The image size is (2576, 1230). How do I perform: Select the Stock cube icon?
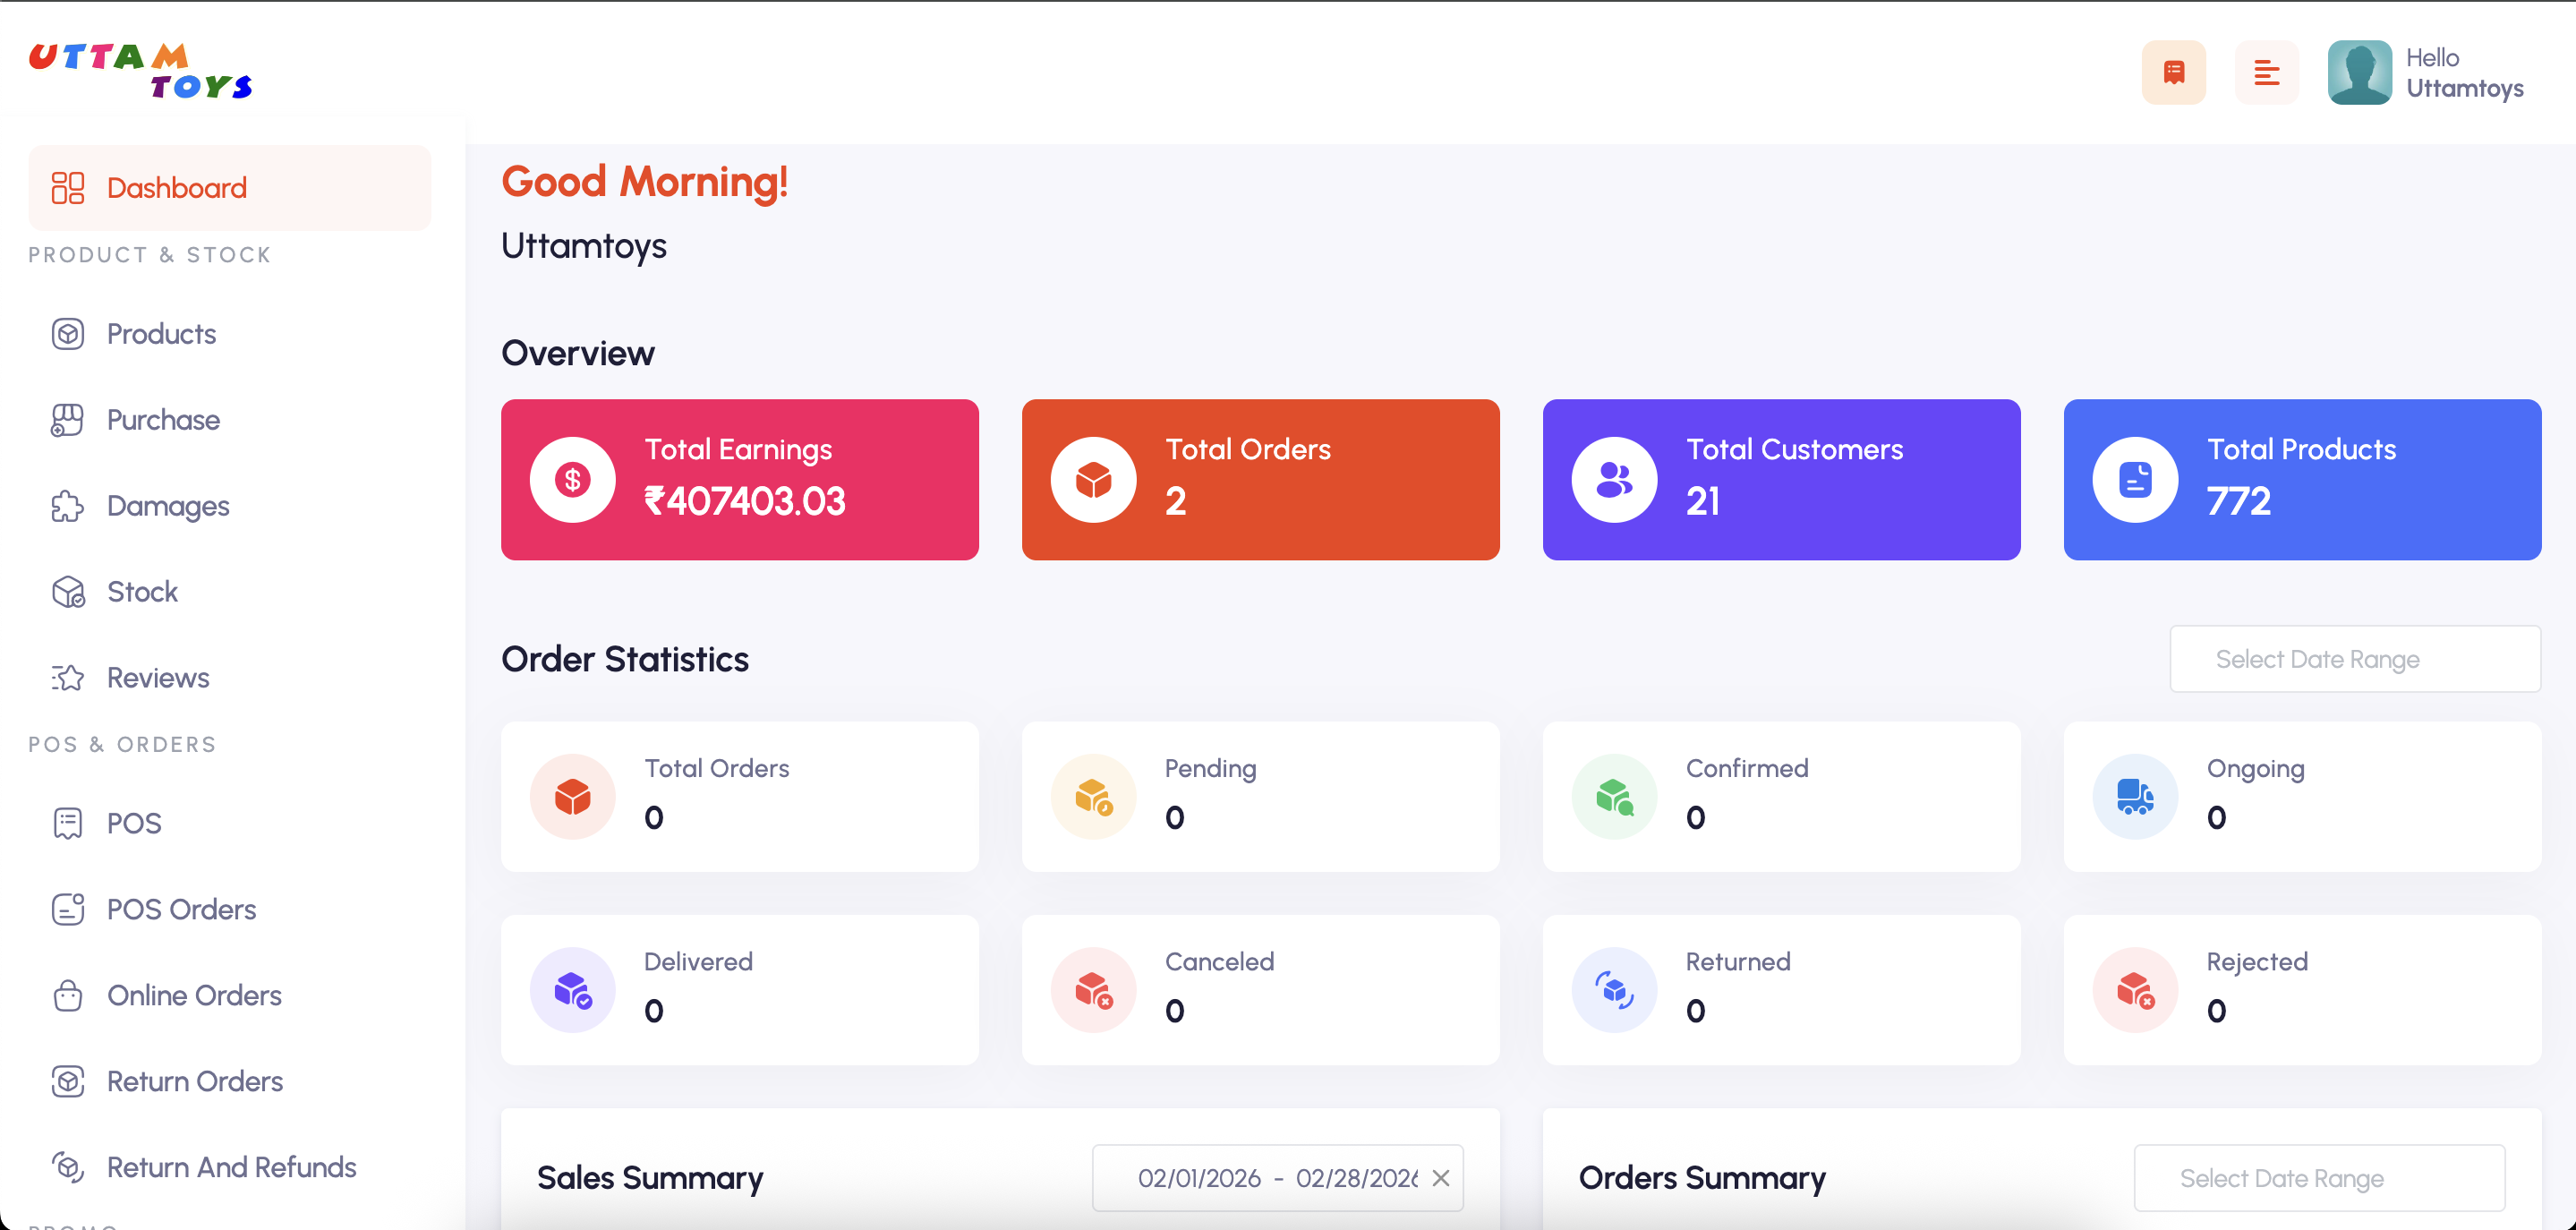click(x=67, y=591)
